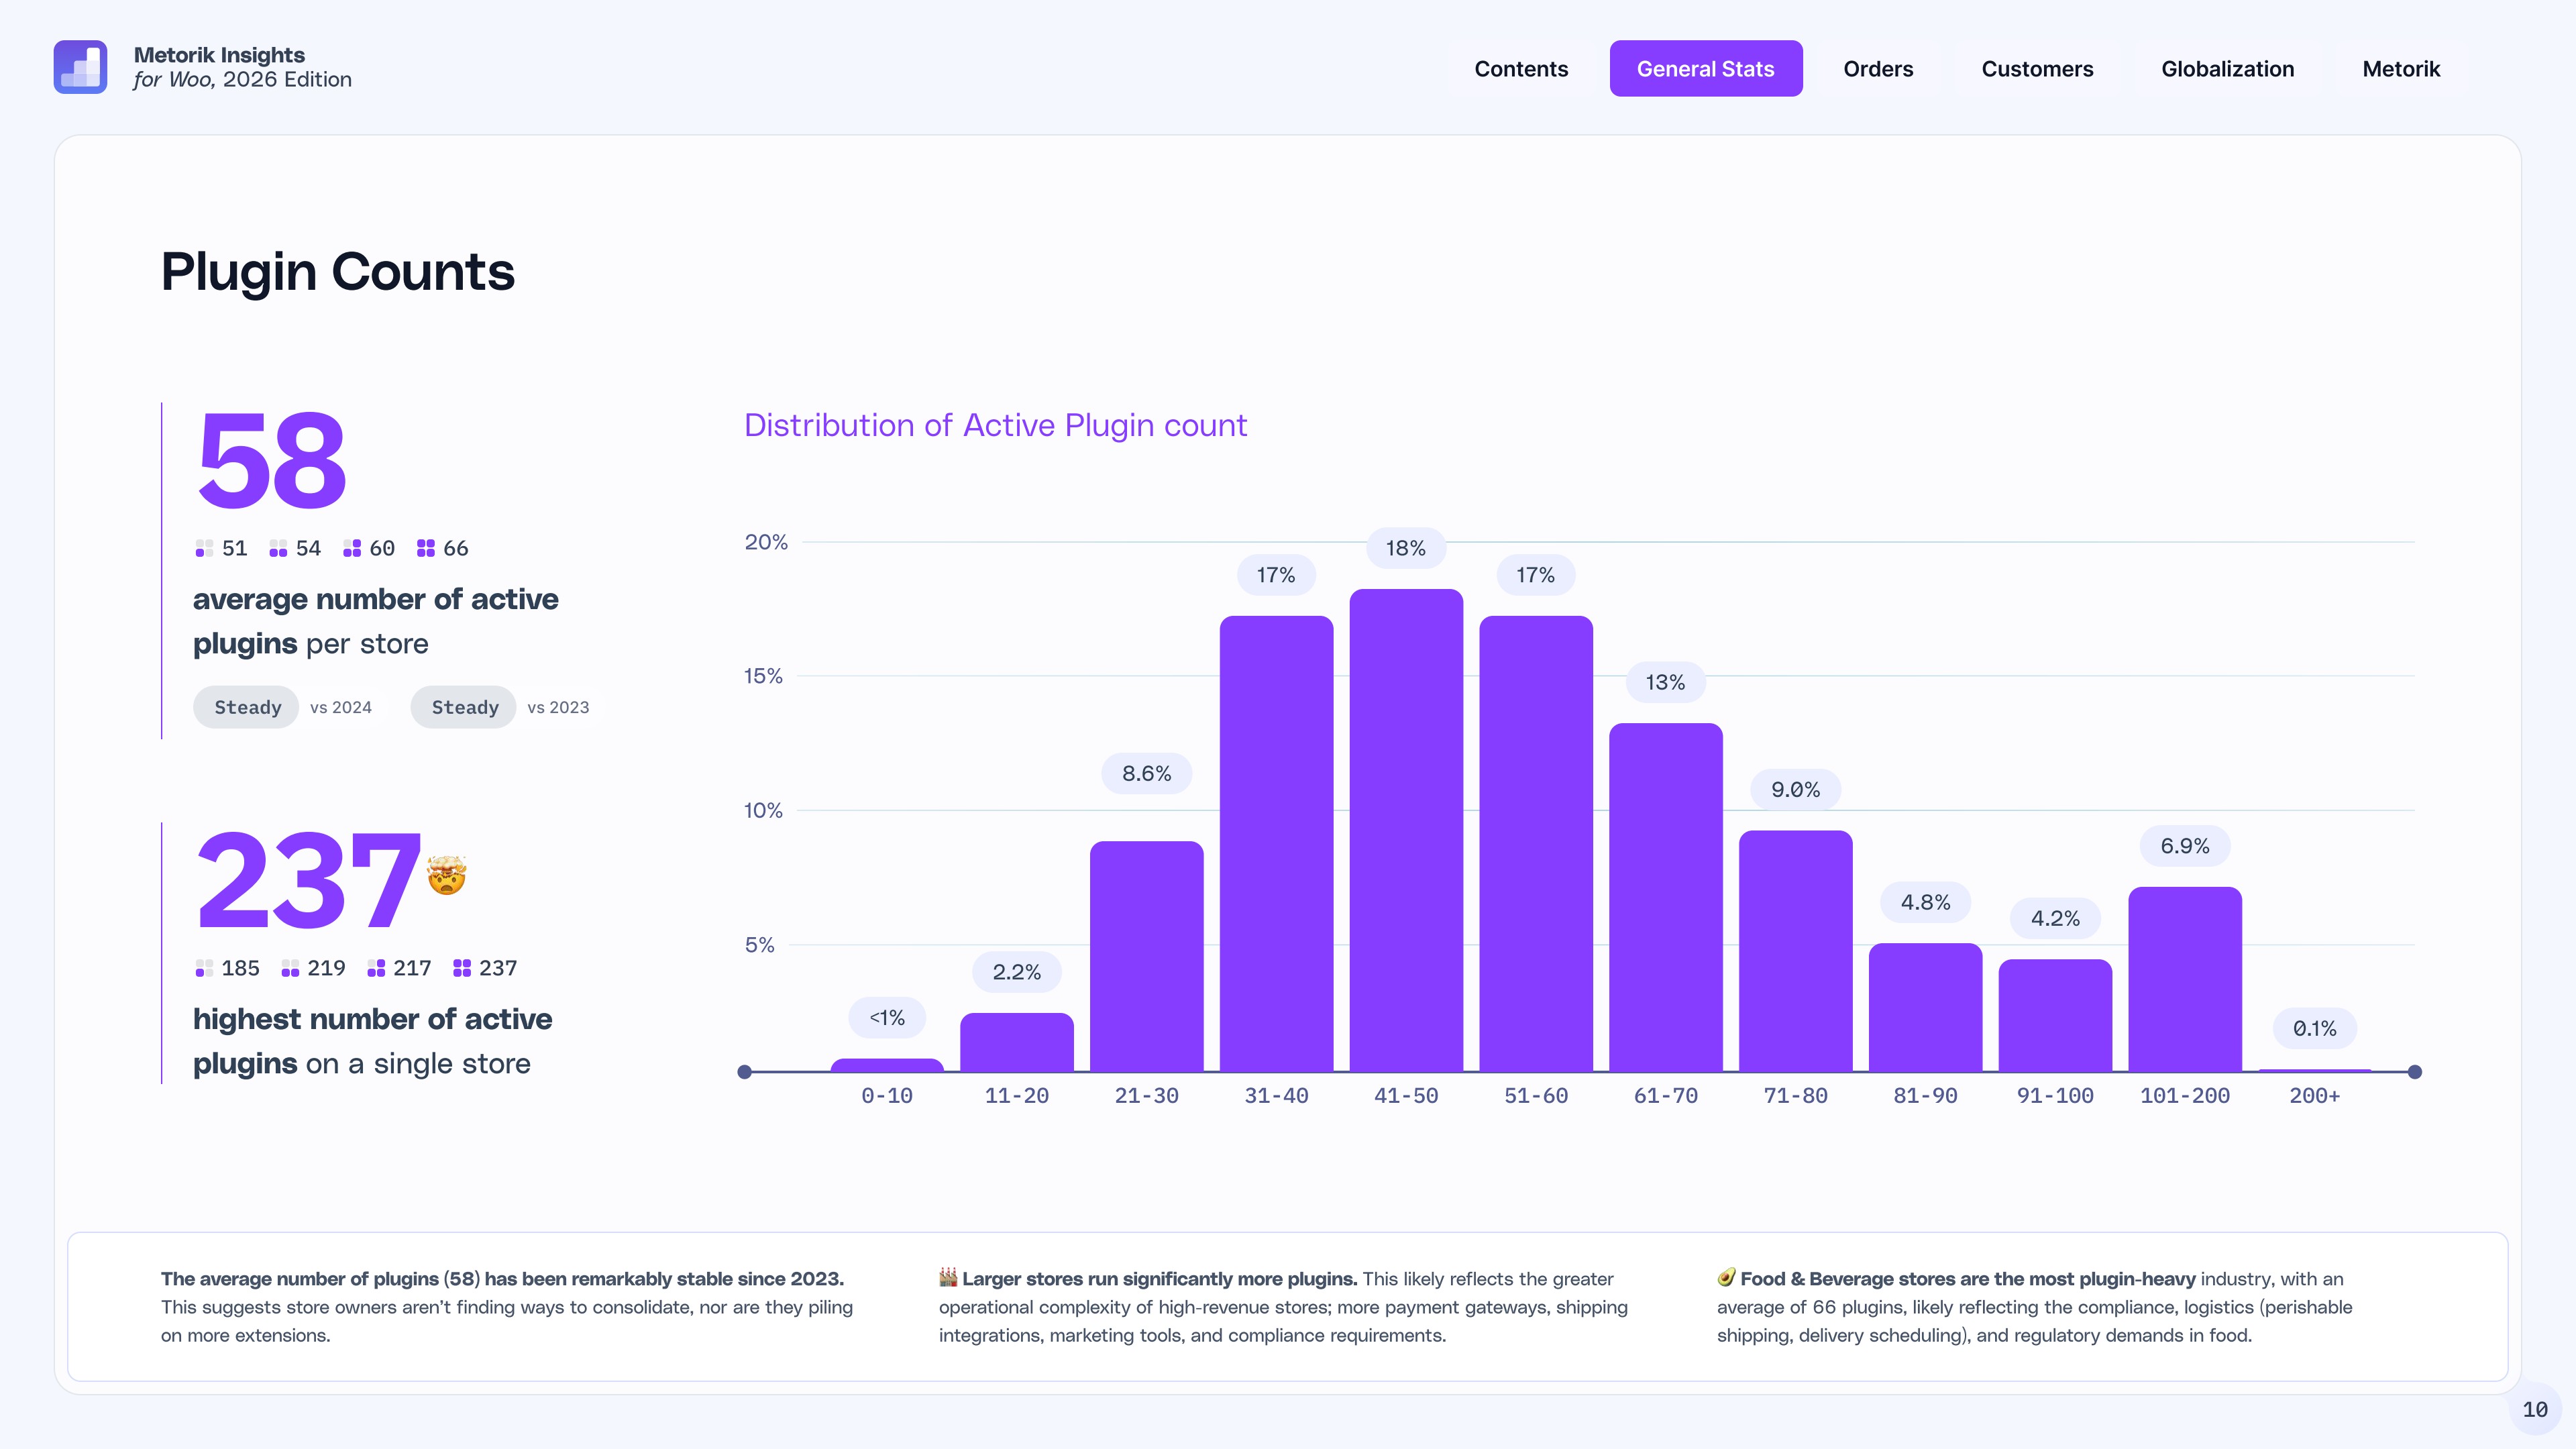Select the Contents navigation item
The height and width of the screenshot is (1449, 2576).
pyautogui.click(x=1521, y=68)
